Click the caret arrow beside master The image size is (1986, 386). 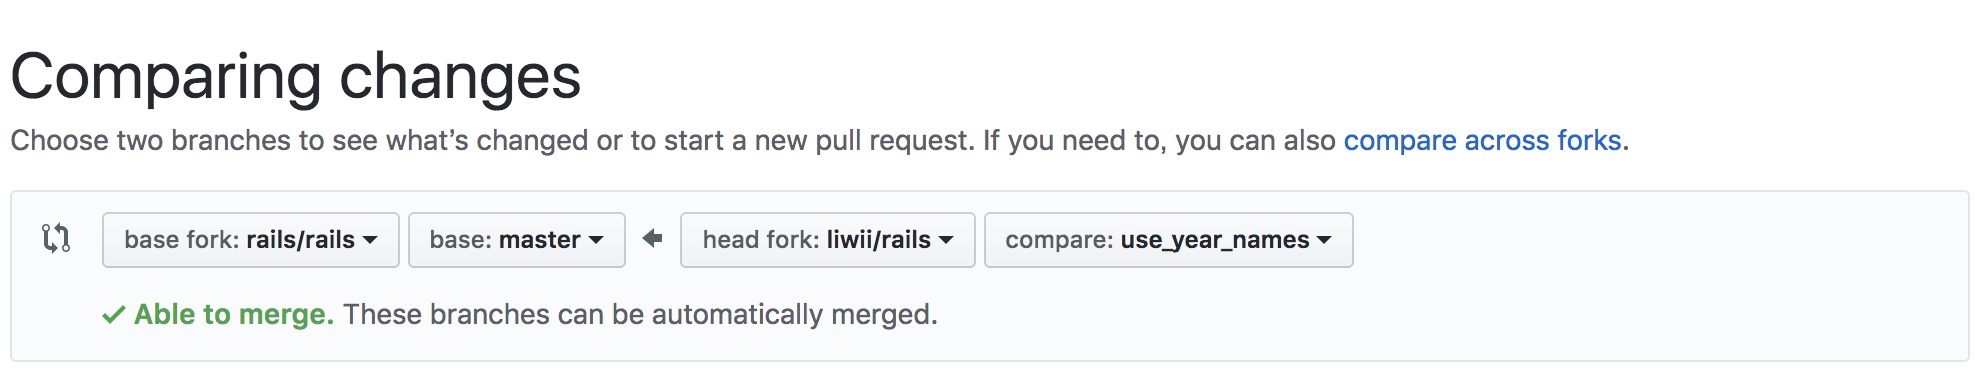click(596, 240)
